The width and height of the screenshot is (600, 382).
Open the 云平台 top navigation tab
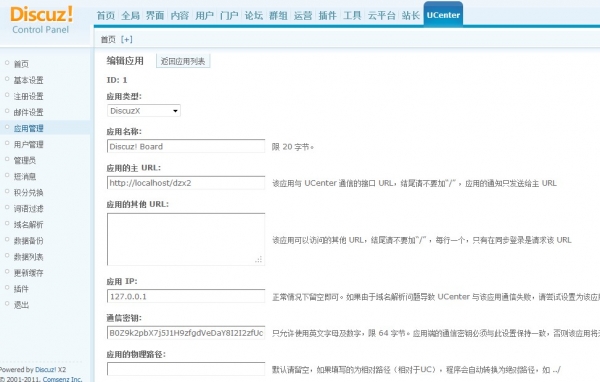pyautogui.click(x=382, y=16)
